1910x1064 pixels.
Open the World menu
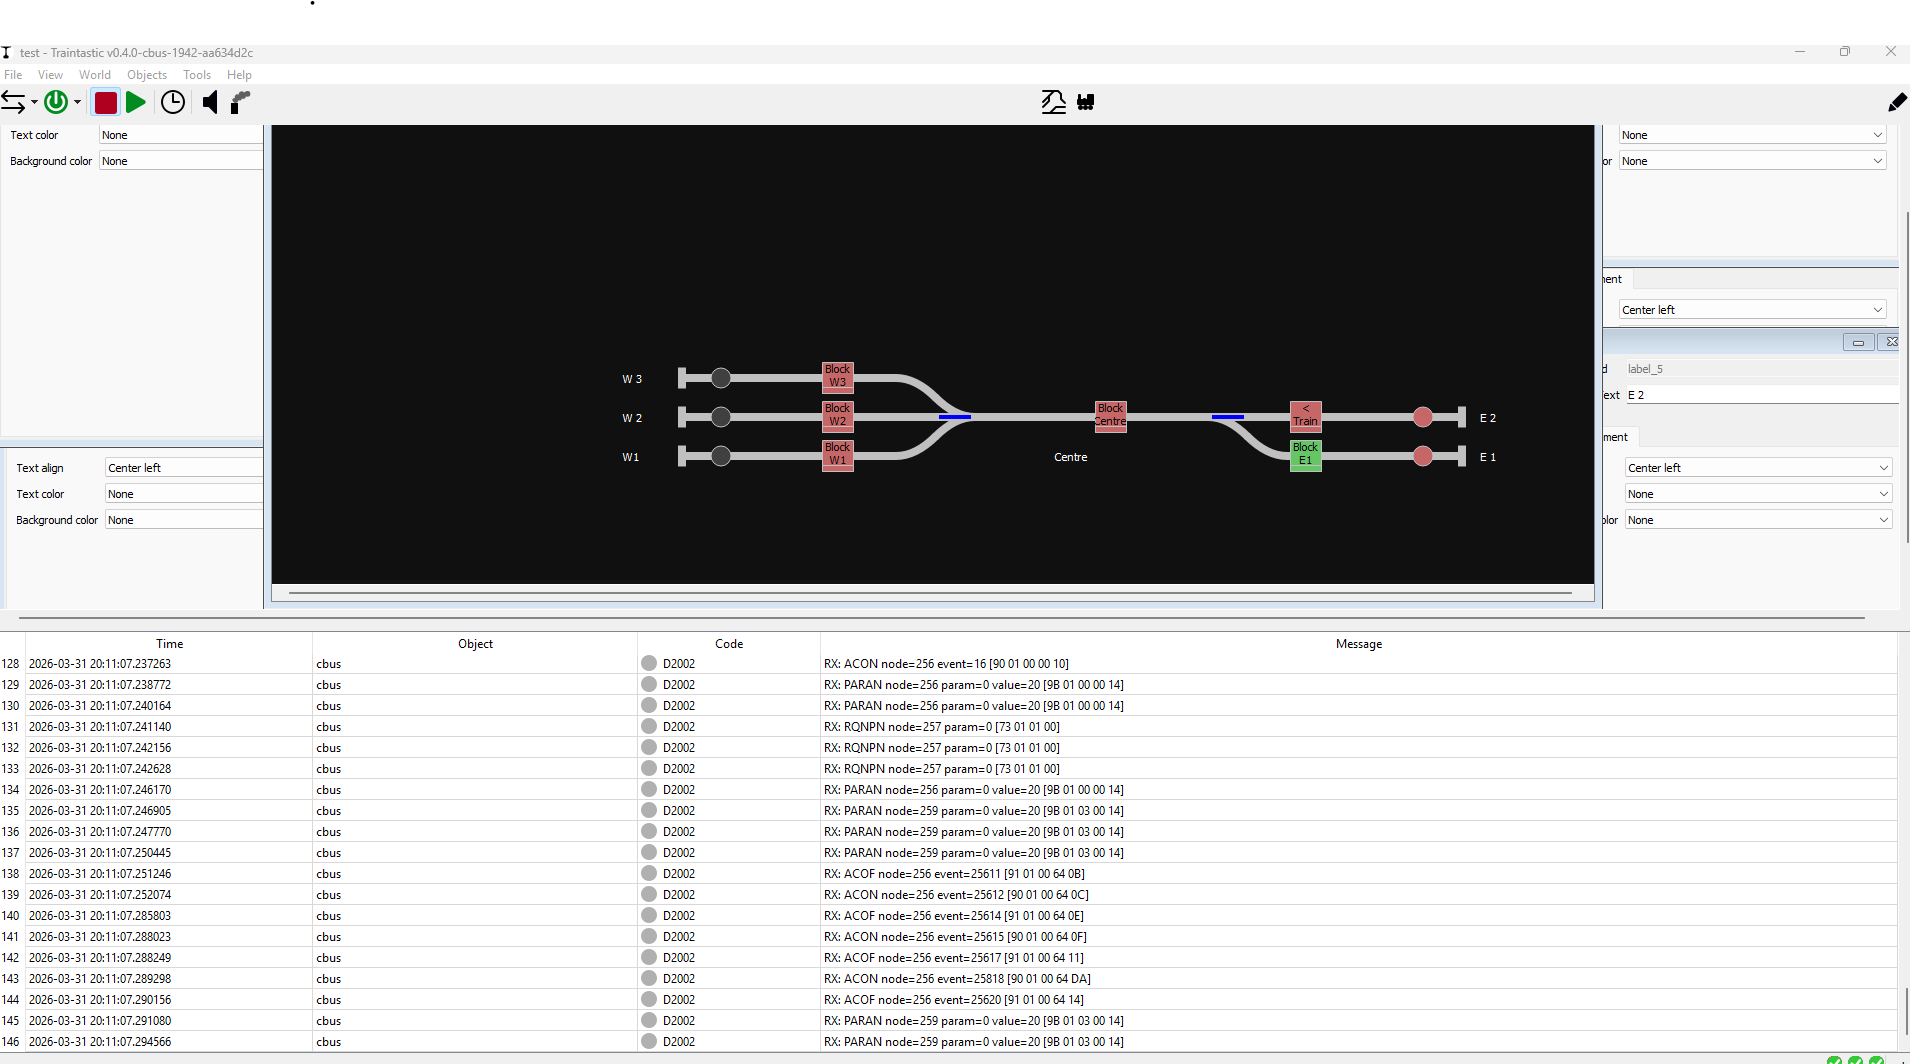pyautogui.click(x=95, y=75)
